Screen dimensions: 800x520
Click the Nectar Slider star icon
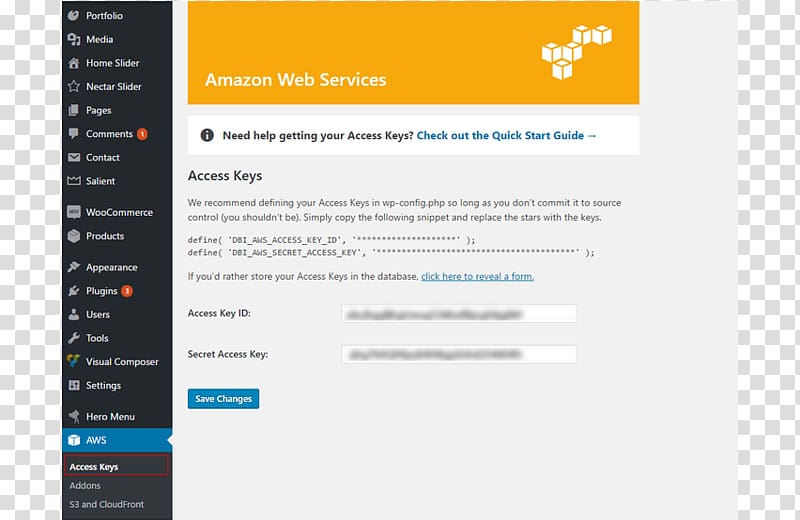tap(73, 86)
